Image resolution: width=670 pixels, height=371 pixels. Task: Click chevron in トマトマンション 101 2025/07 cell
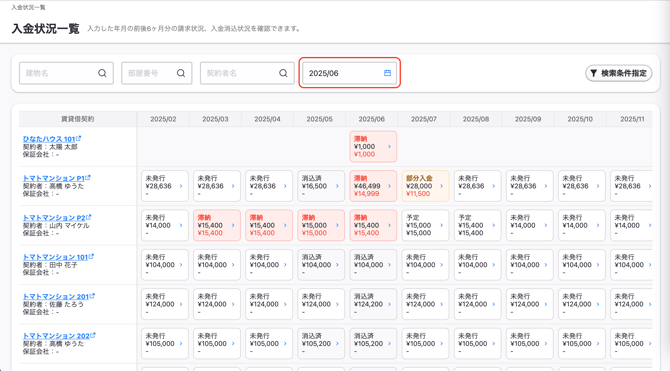(441, 265)
